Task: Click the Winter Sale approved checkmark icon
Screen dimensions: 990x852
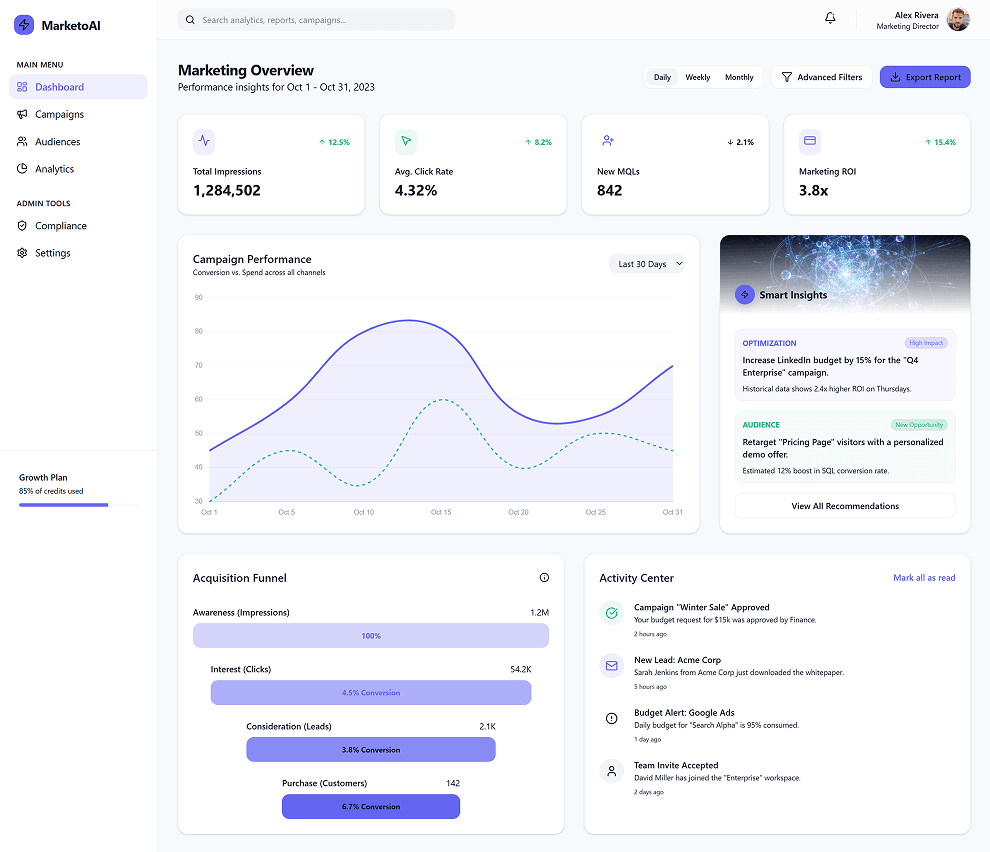Action: pyautogui.click(x=611, y=613)
